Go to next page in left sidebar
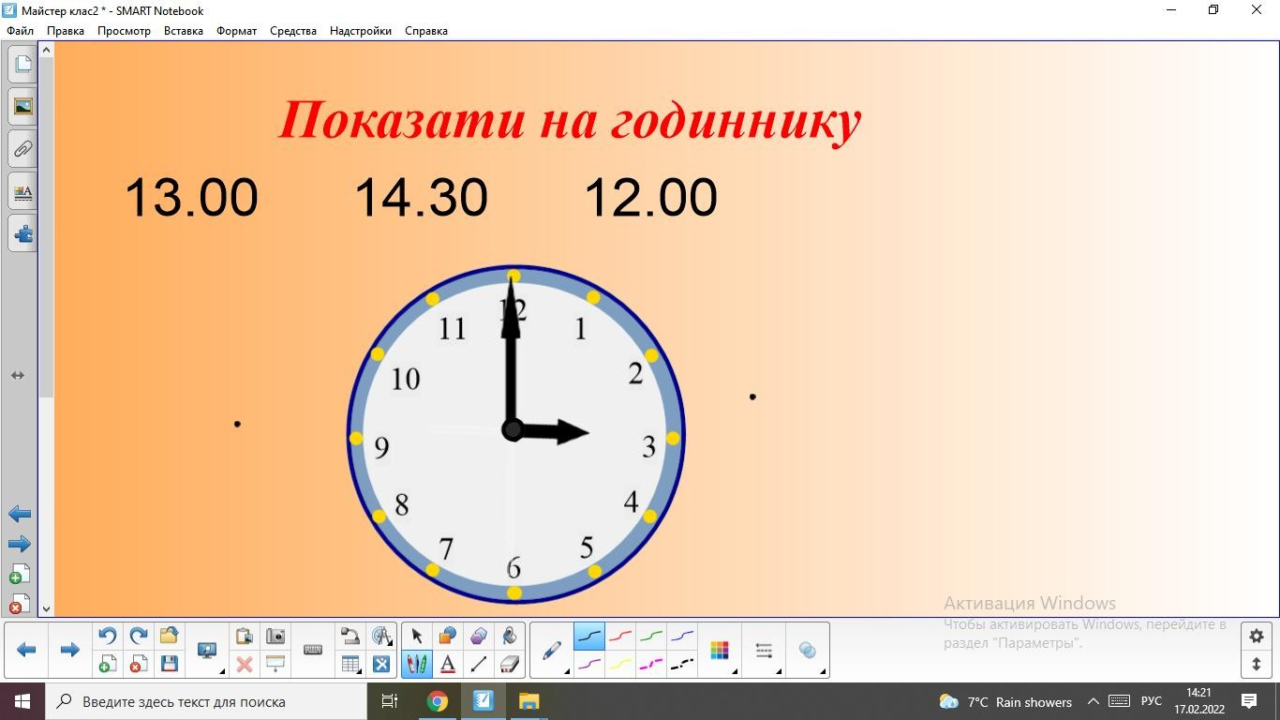Screen dimensions: 1280x720 click(x=19, y=544)
